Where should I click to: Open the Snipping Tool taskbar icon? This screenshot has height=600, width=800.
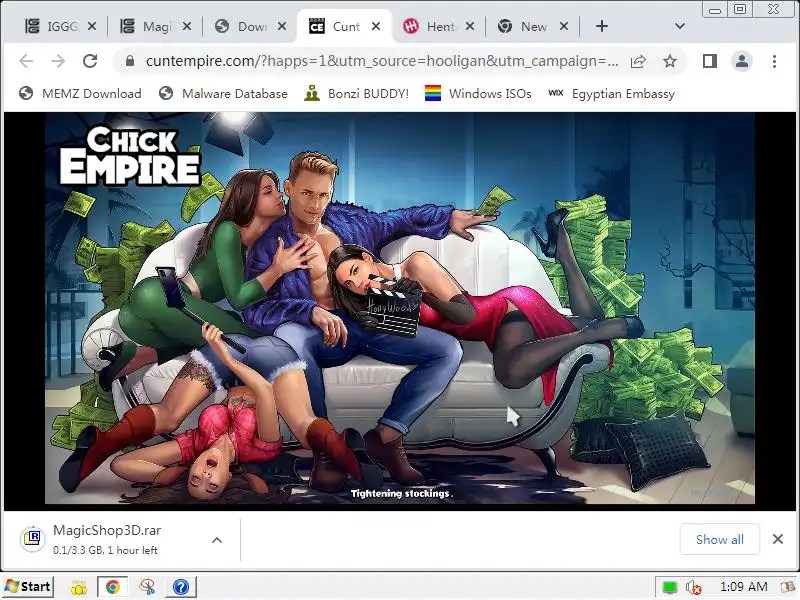click(x=147, y=588)
